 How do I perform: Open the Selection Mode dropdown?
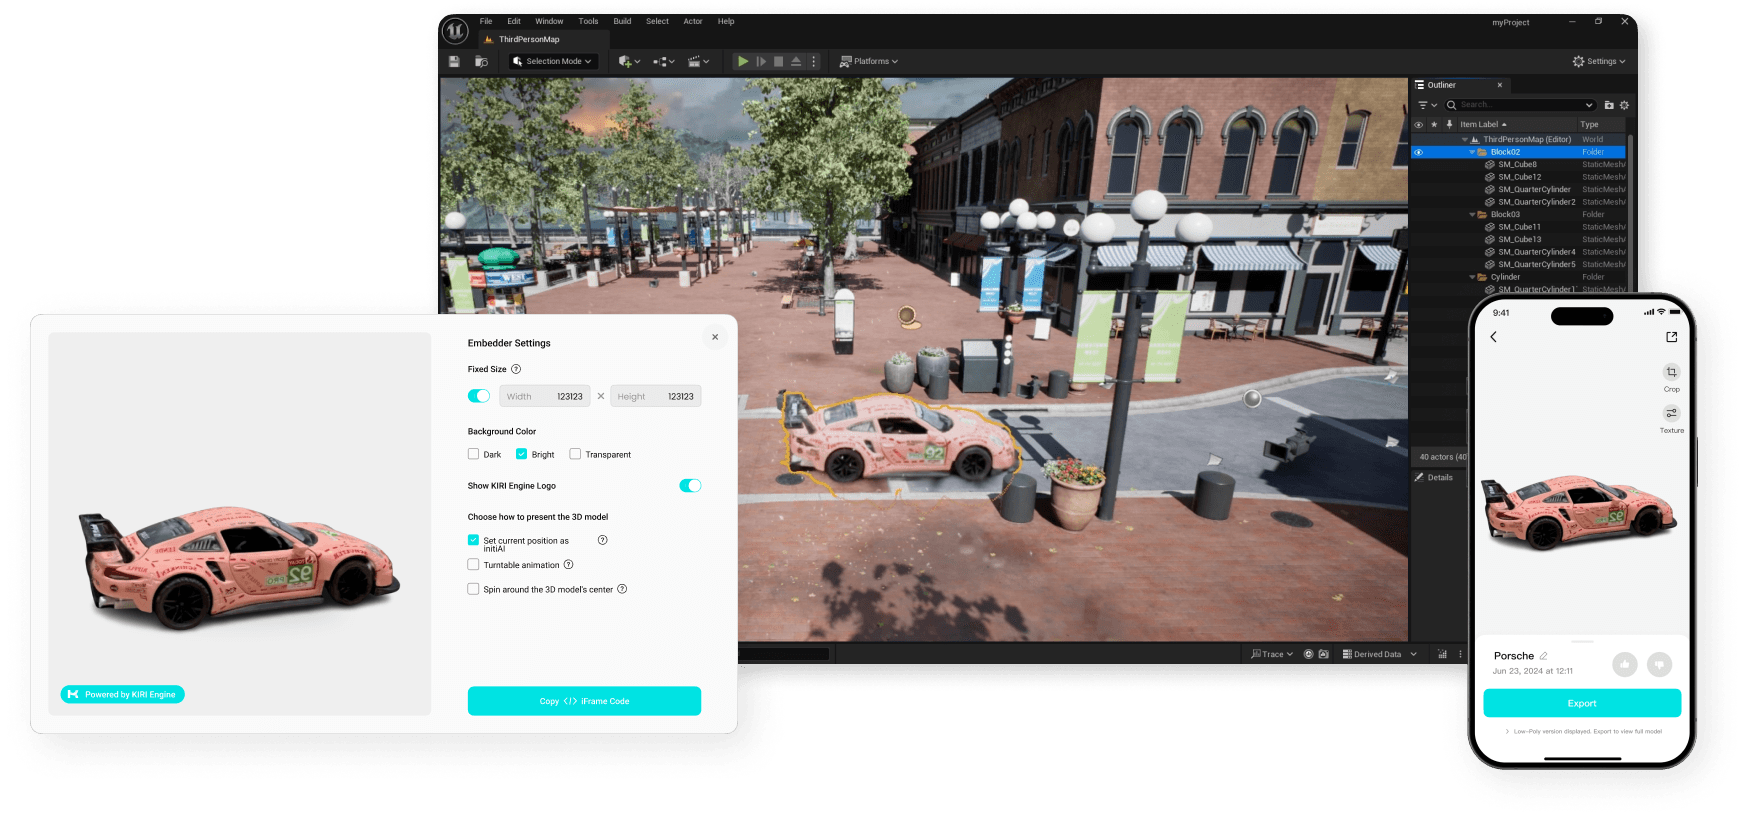pos(553,61)
